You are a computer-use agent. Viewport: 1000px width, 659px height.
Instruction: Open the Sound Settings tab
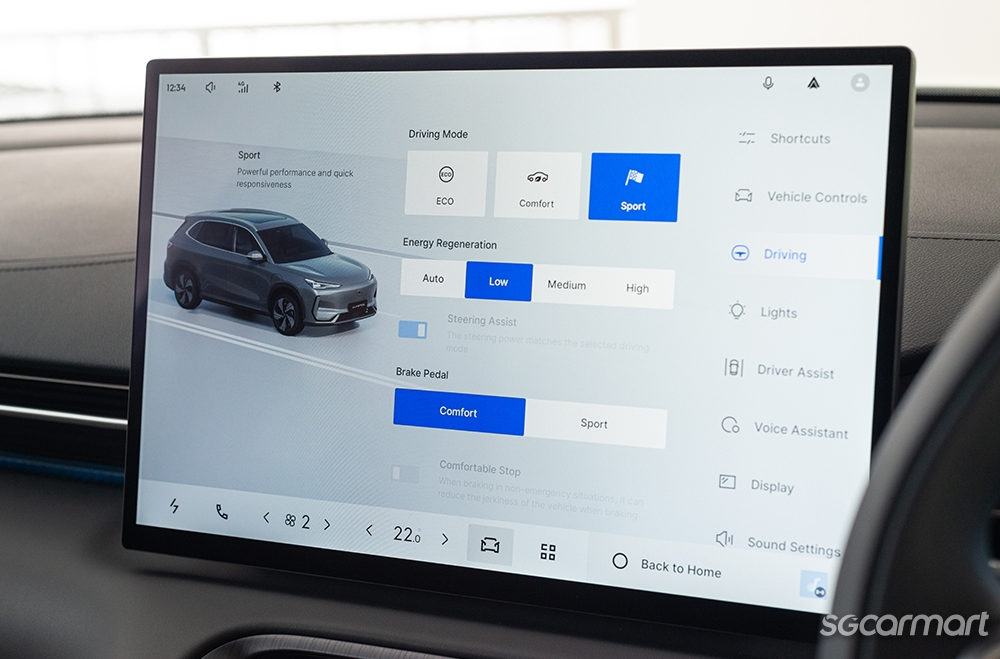779,544
